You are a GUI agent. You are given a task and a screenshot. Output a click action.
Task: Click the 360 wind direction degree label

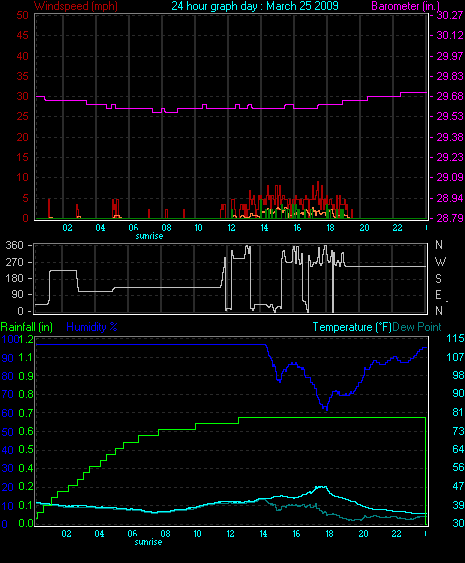(15, 245)
